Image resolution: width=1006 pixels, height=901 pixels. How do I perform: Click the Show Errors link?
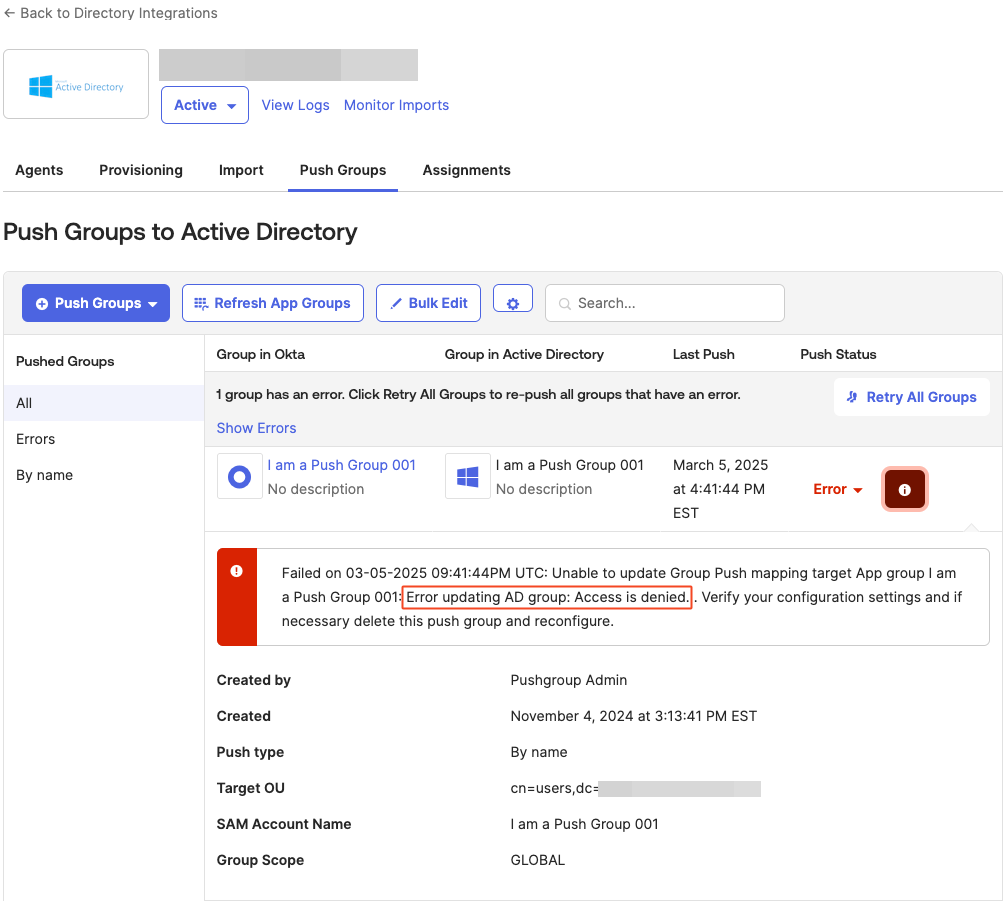(256, 428)
